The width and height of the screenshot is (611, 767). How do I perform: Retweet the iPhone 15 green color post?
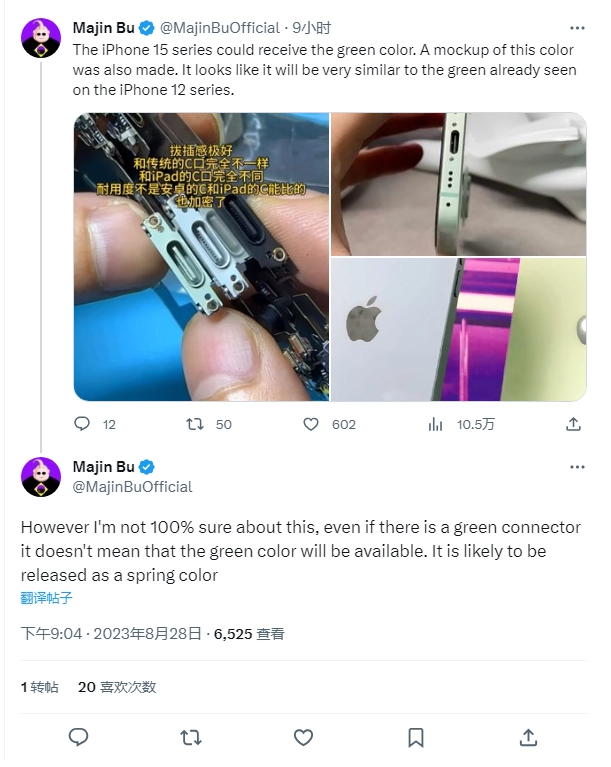click(x=195, y=424)
